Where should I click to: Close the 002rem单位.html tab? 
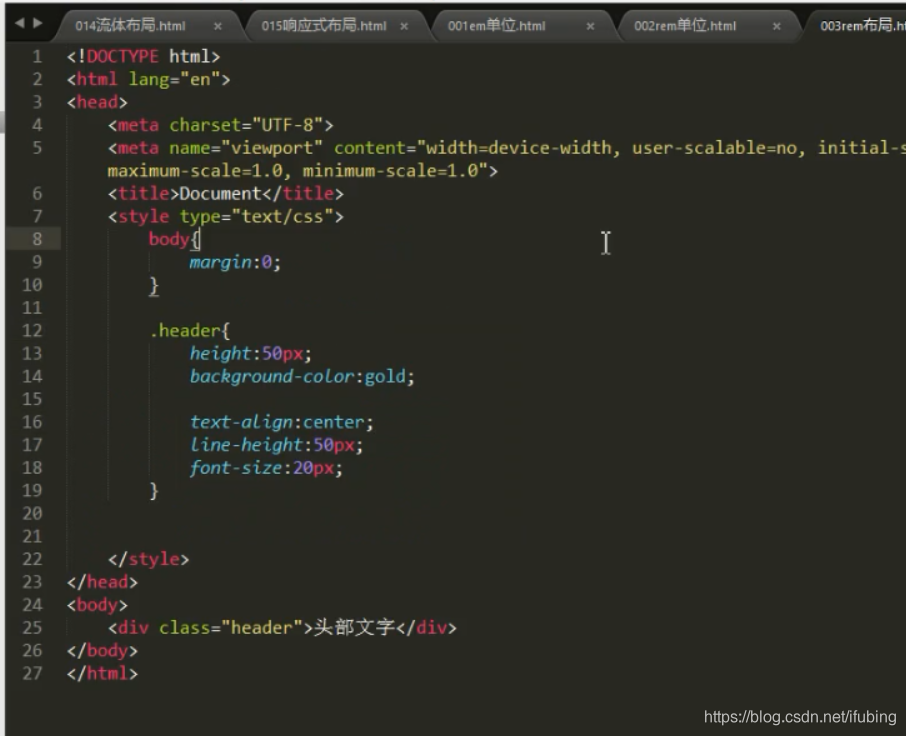[x=777, y=26]
